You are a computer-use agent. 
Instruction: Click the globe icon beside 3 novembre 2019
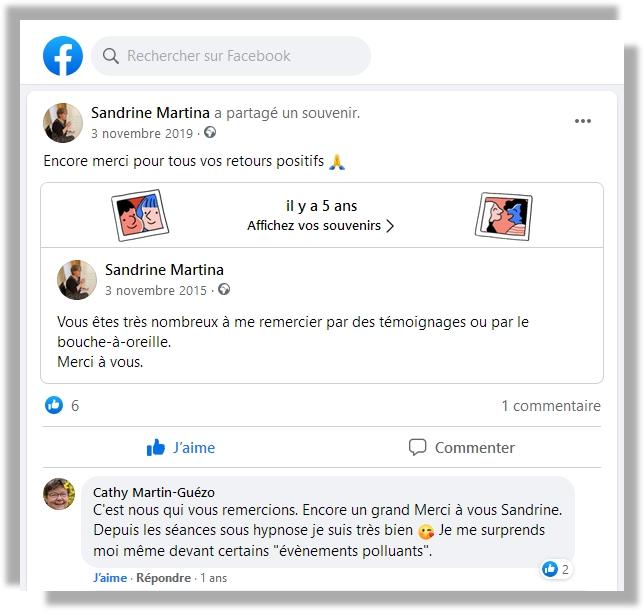coord(210,132)
